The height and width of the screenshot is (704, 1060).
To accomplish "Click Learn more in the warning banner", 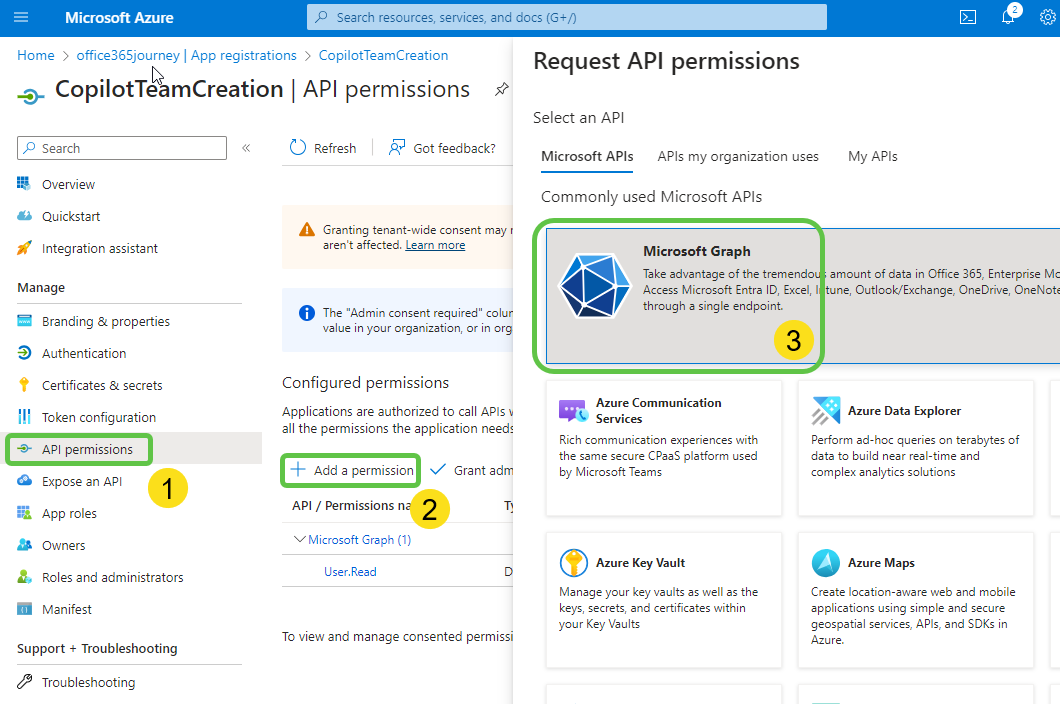I will pyautogui.click(x=435, y=244).
